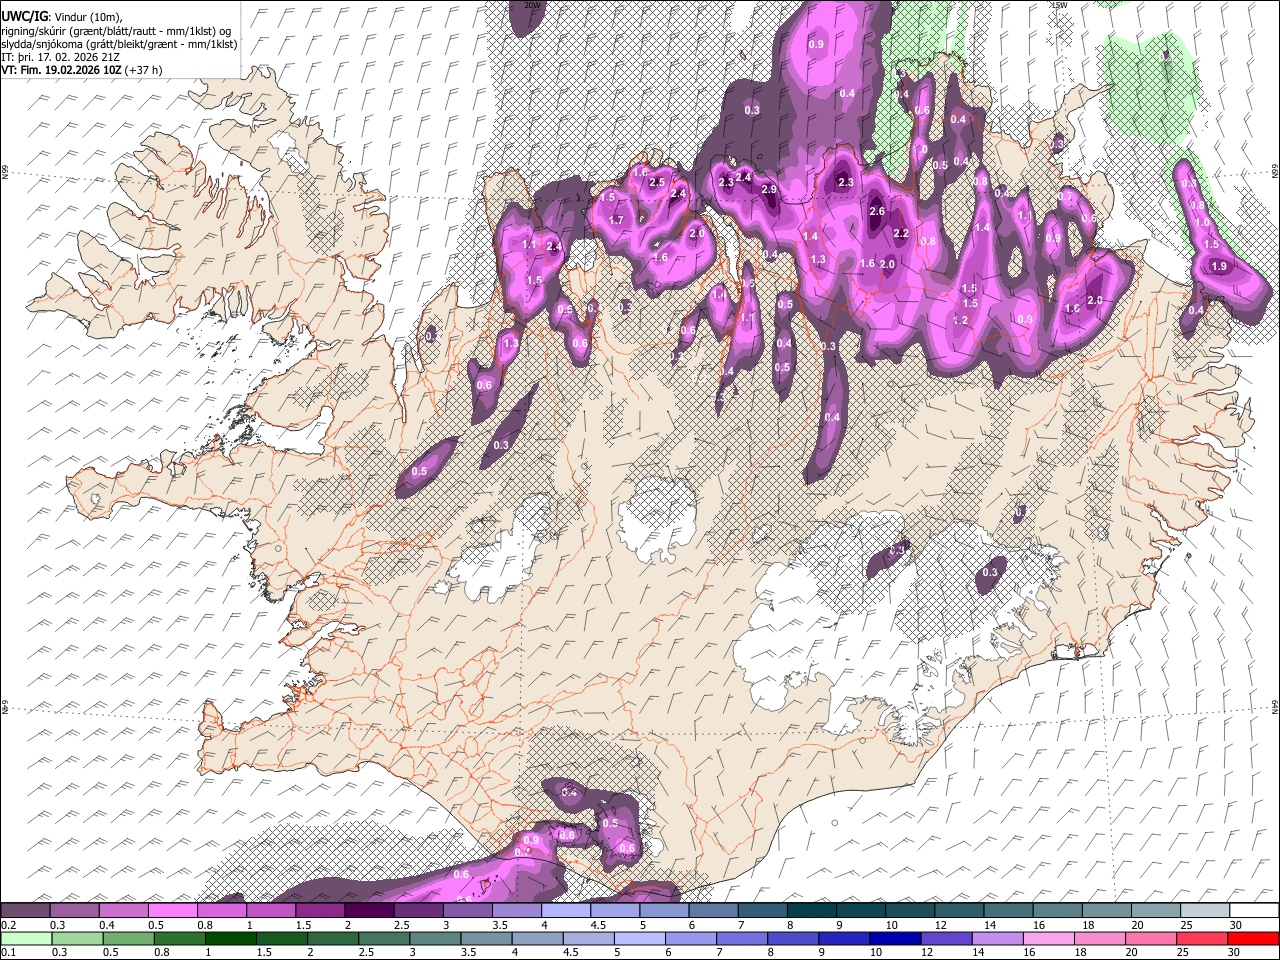
Task: Select the palest green swatch labeled 0.1
Action: pos(27,938)
